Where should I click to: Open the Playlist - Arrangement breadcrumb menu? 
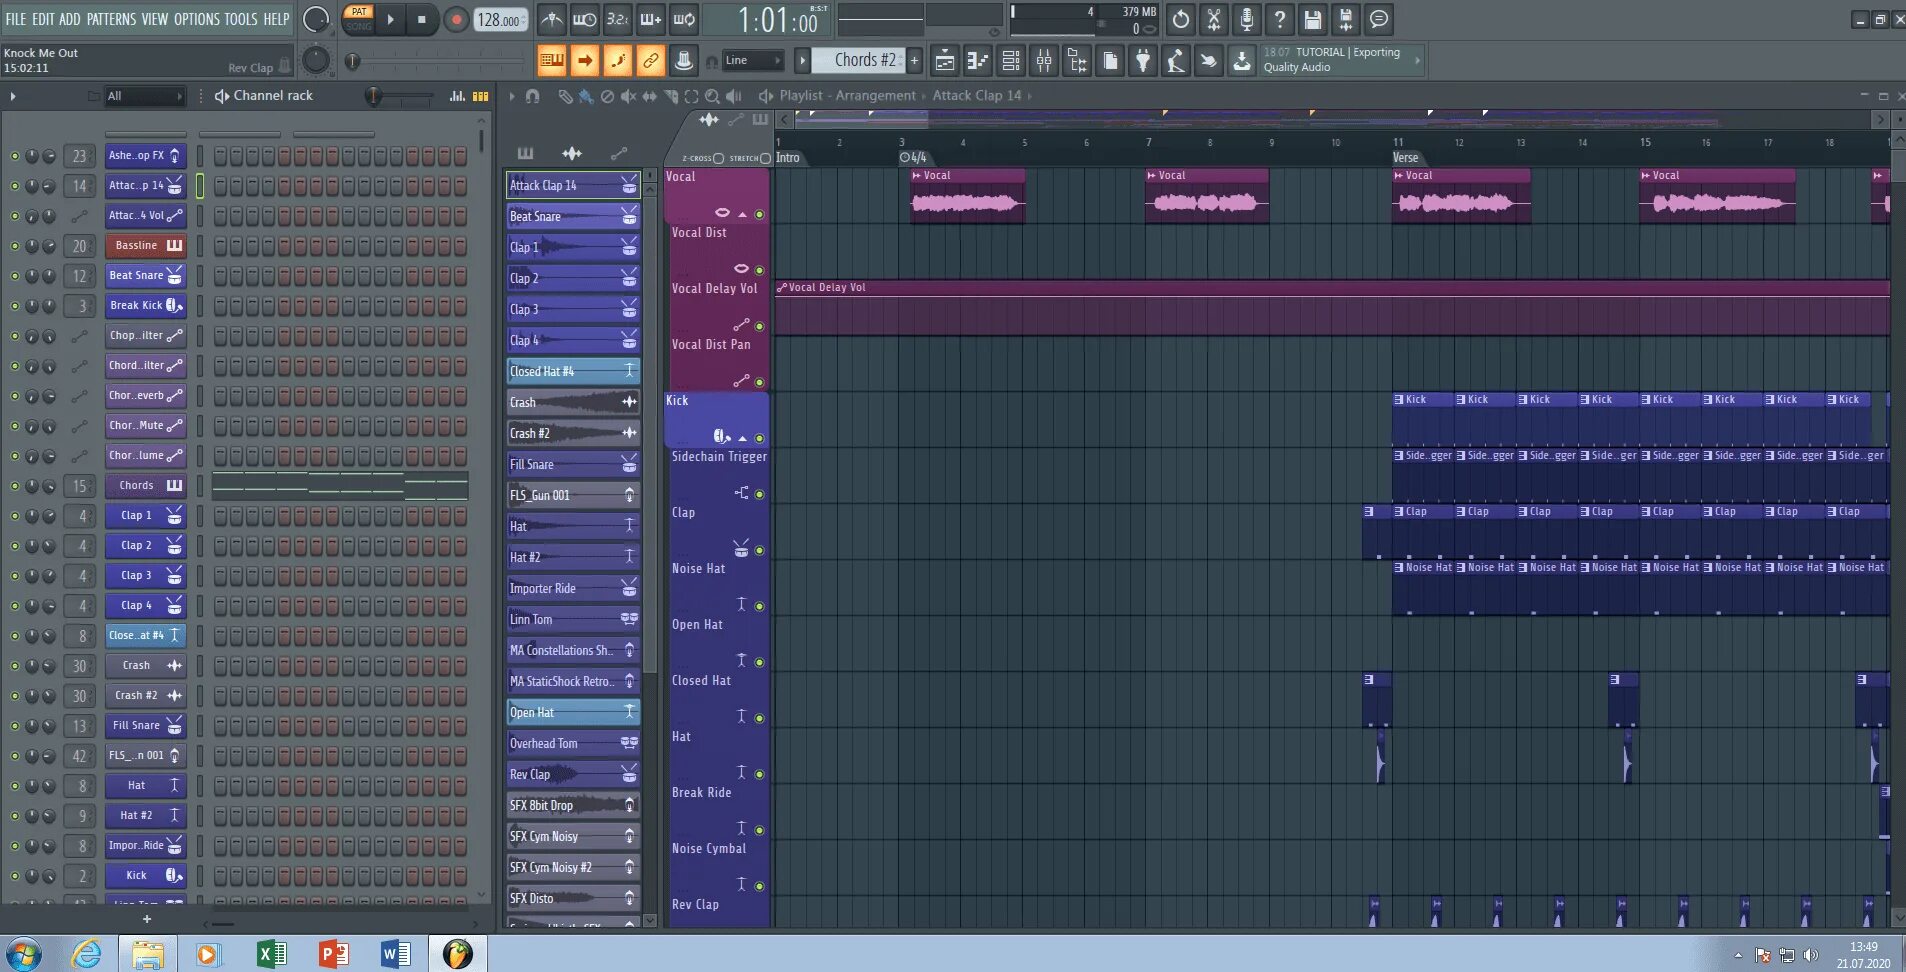click(847, 96)
